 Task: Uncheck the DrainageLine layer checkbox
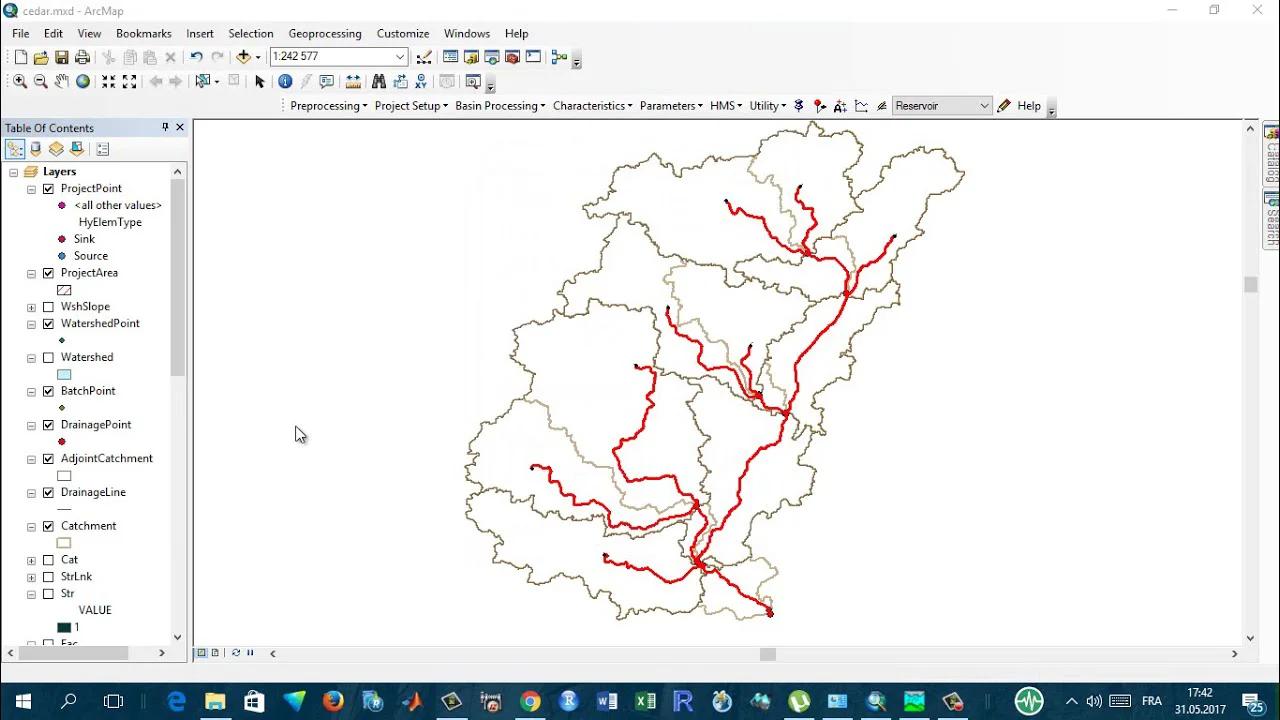pos(48,493)
